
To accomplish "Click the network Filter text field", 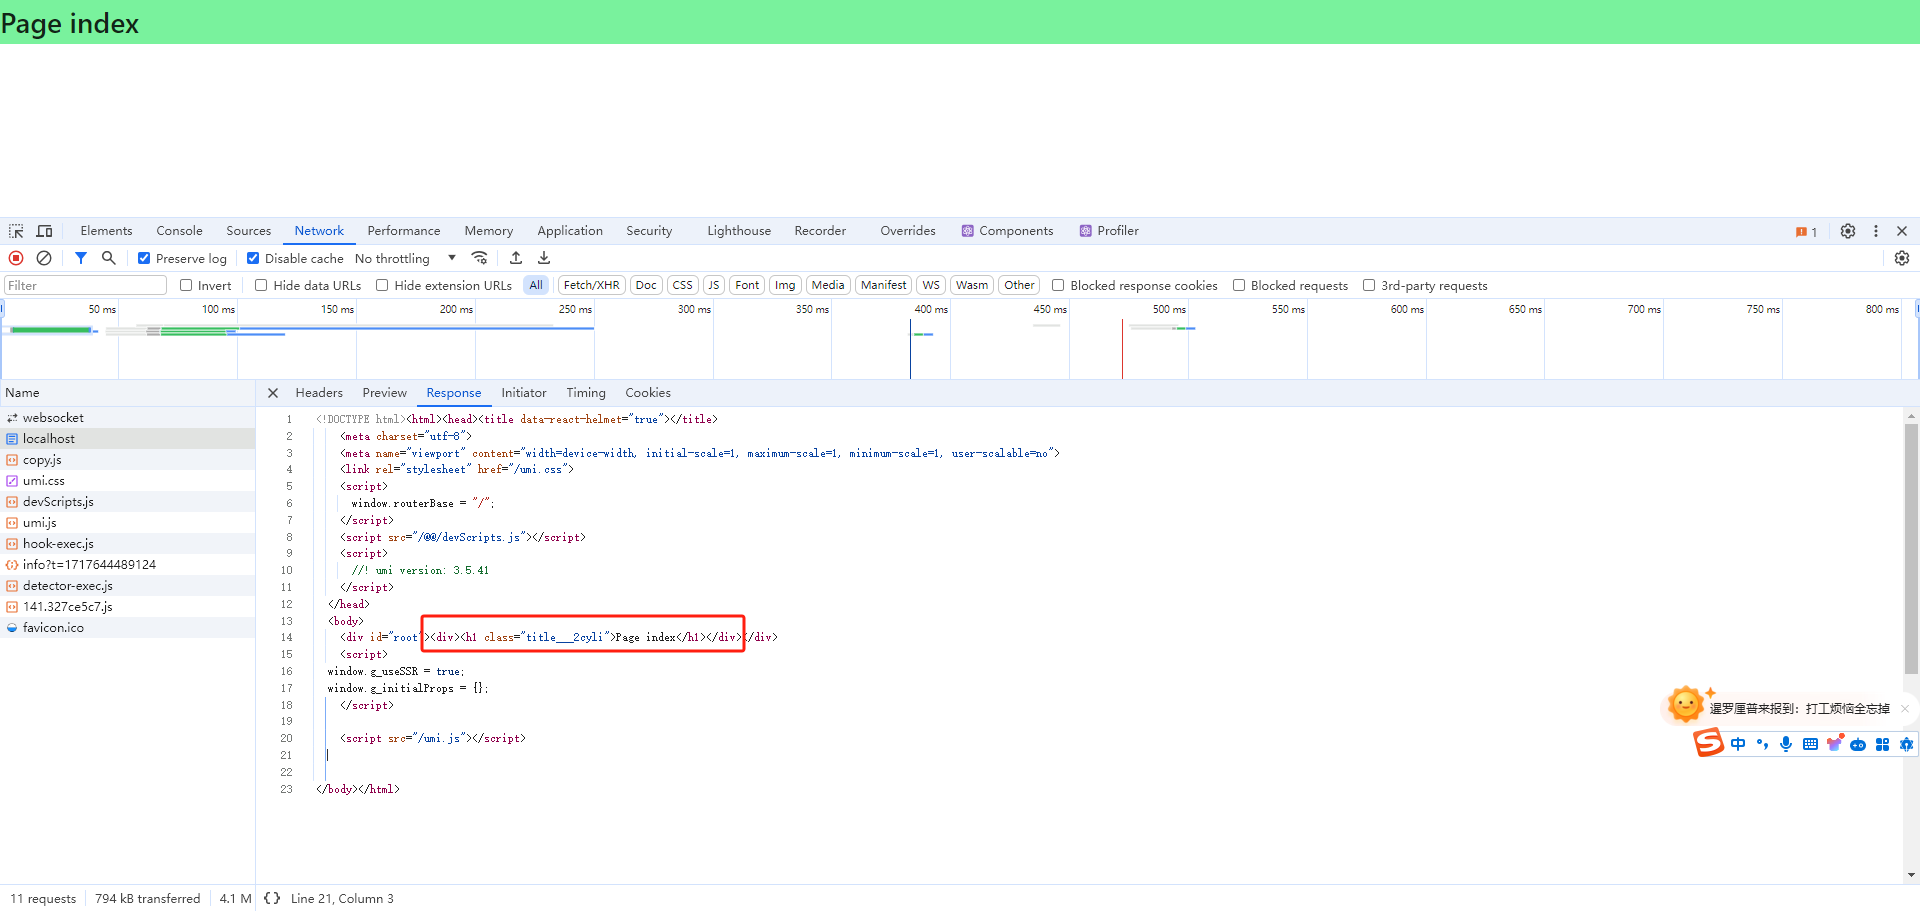I will 85,285.
